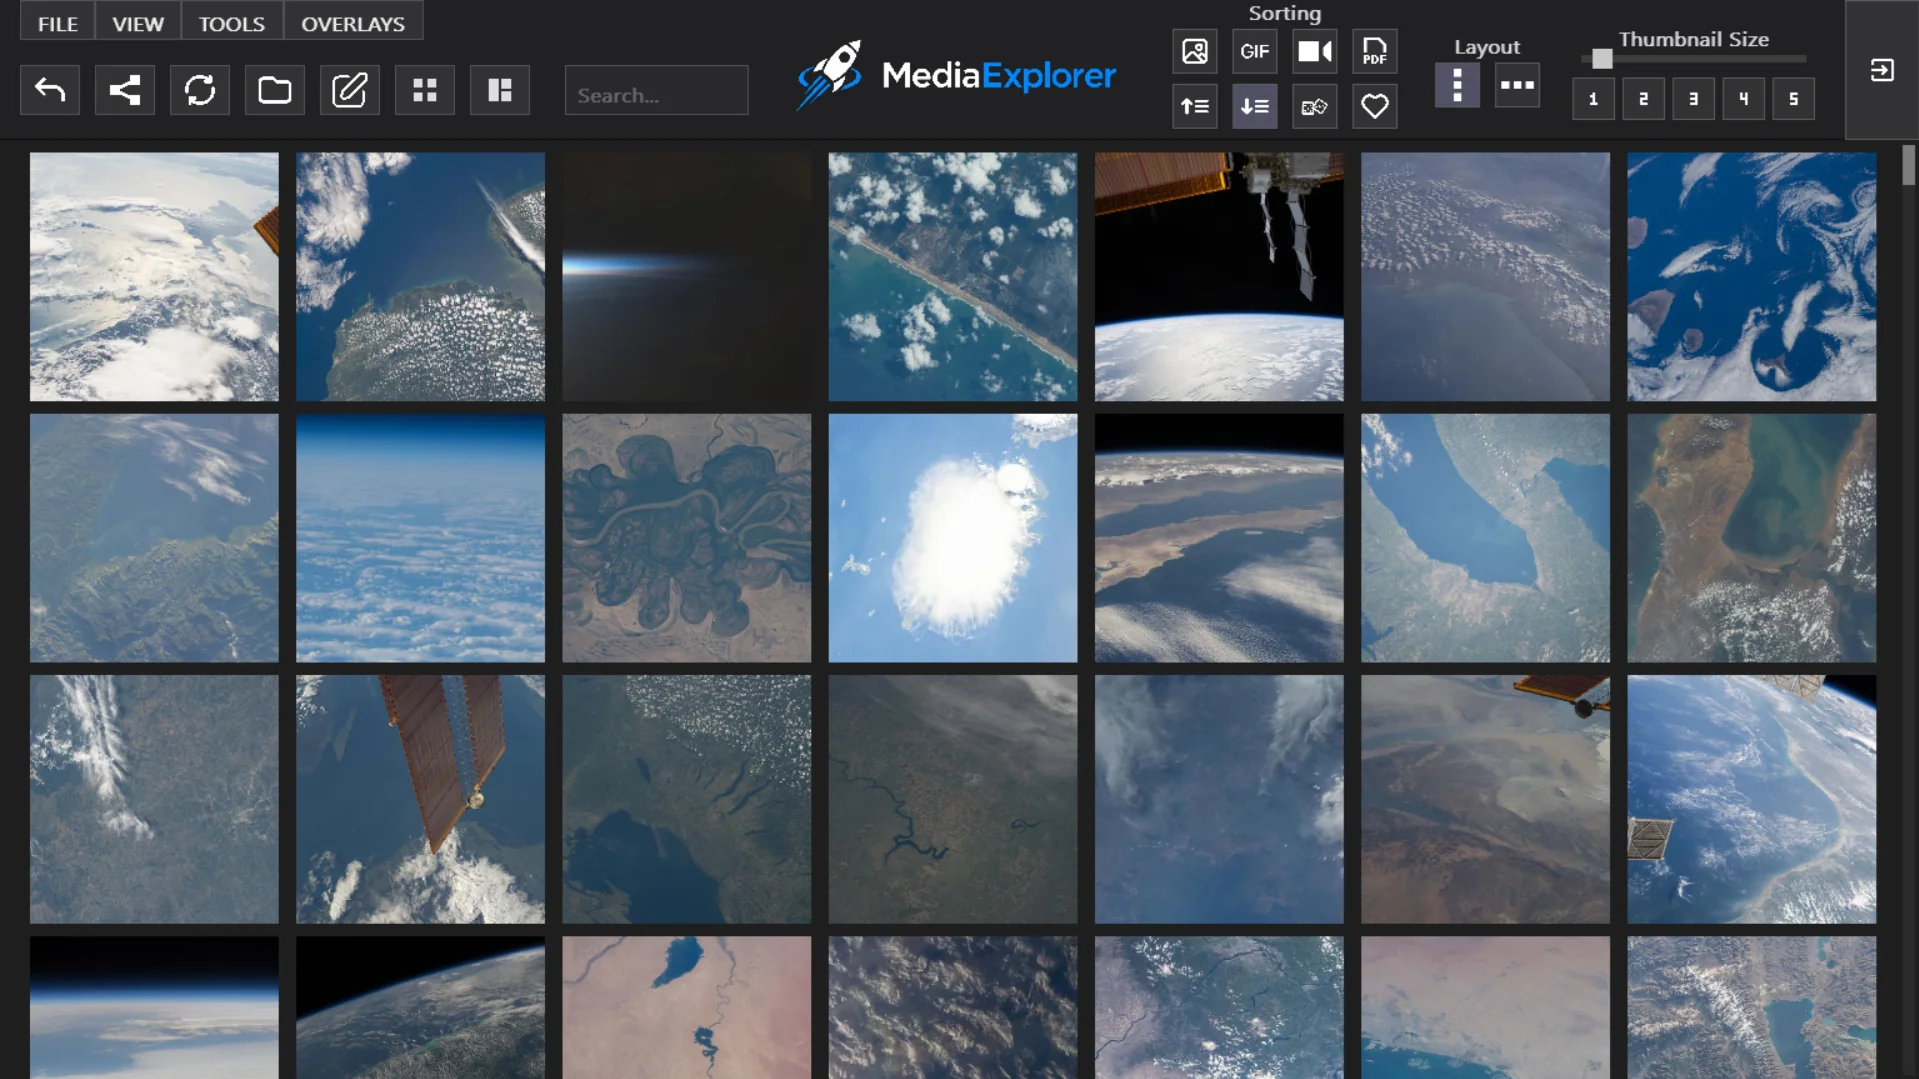Toggle the favorites heart filter
This screenshot has height=1079, width=1919.
(x=1375, y=106)
